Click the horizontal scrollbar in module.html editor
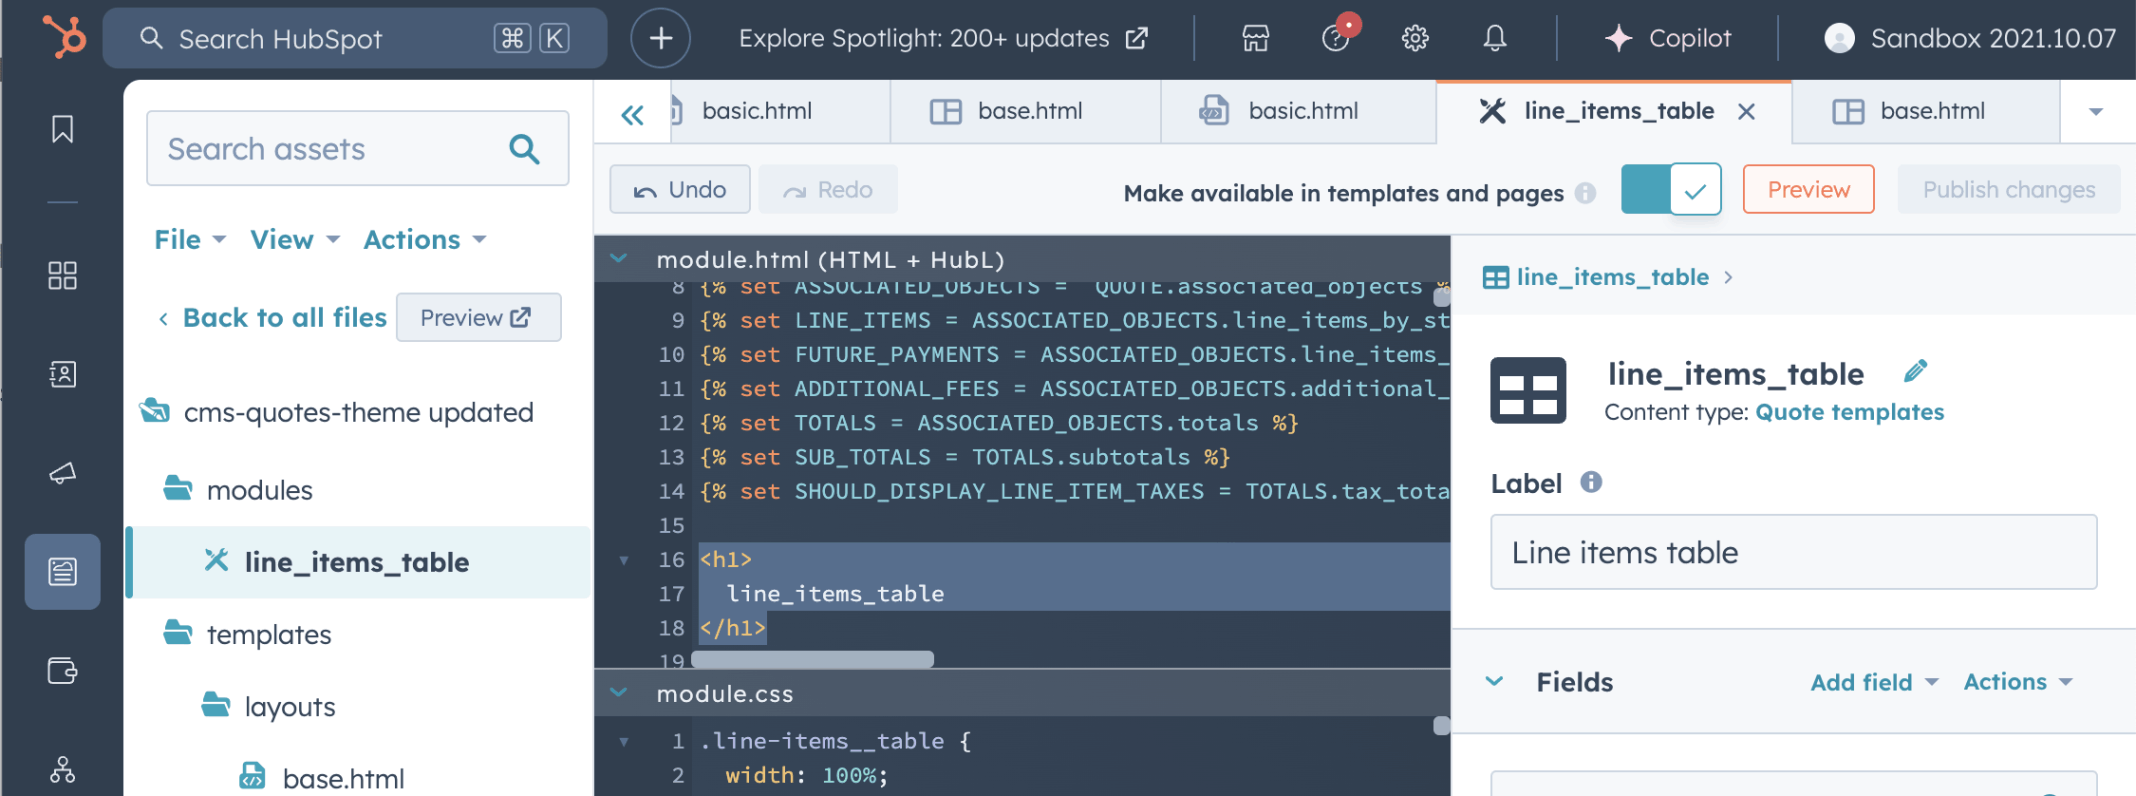This screenshot has height=796, width=2136. 812,659
